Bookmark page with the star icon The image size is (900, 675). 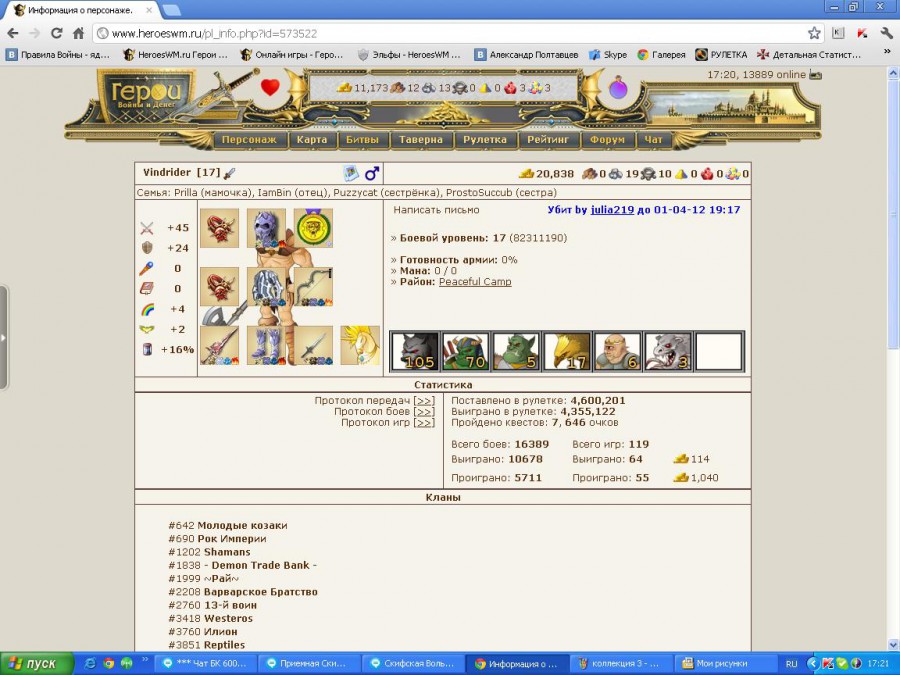click(x=815, y=33)
